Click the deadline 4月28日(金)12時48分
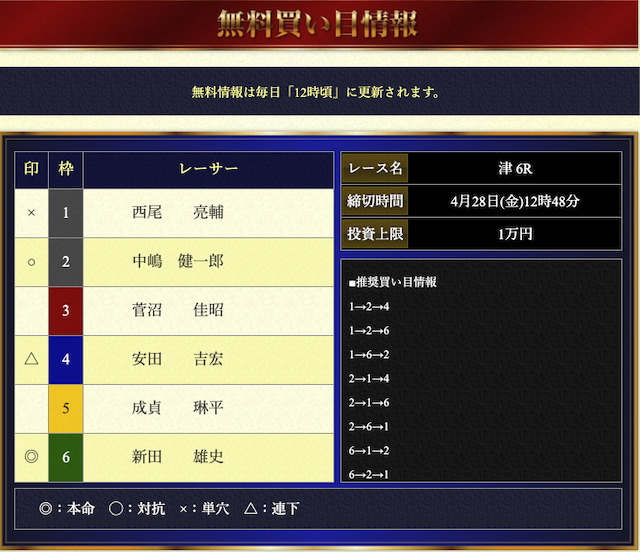The height and width of the screenshot is (552, 640). [515, 201]
